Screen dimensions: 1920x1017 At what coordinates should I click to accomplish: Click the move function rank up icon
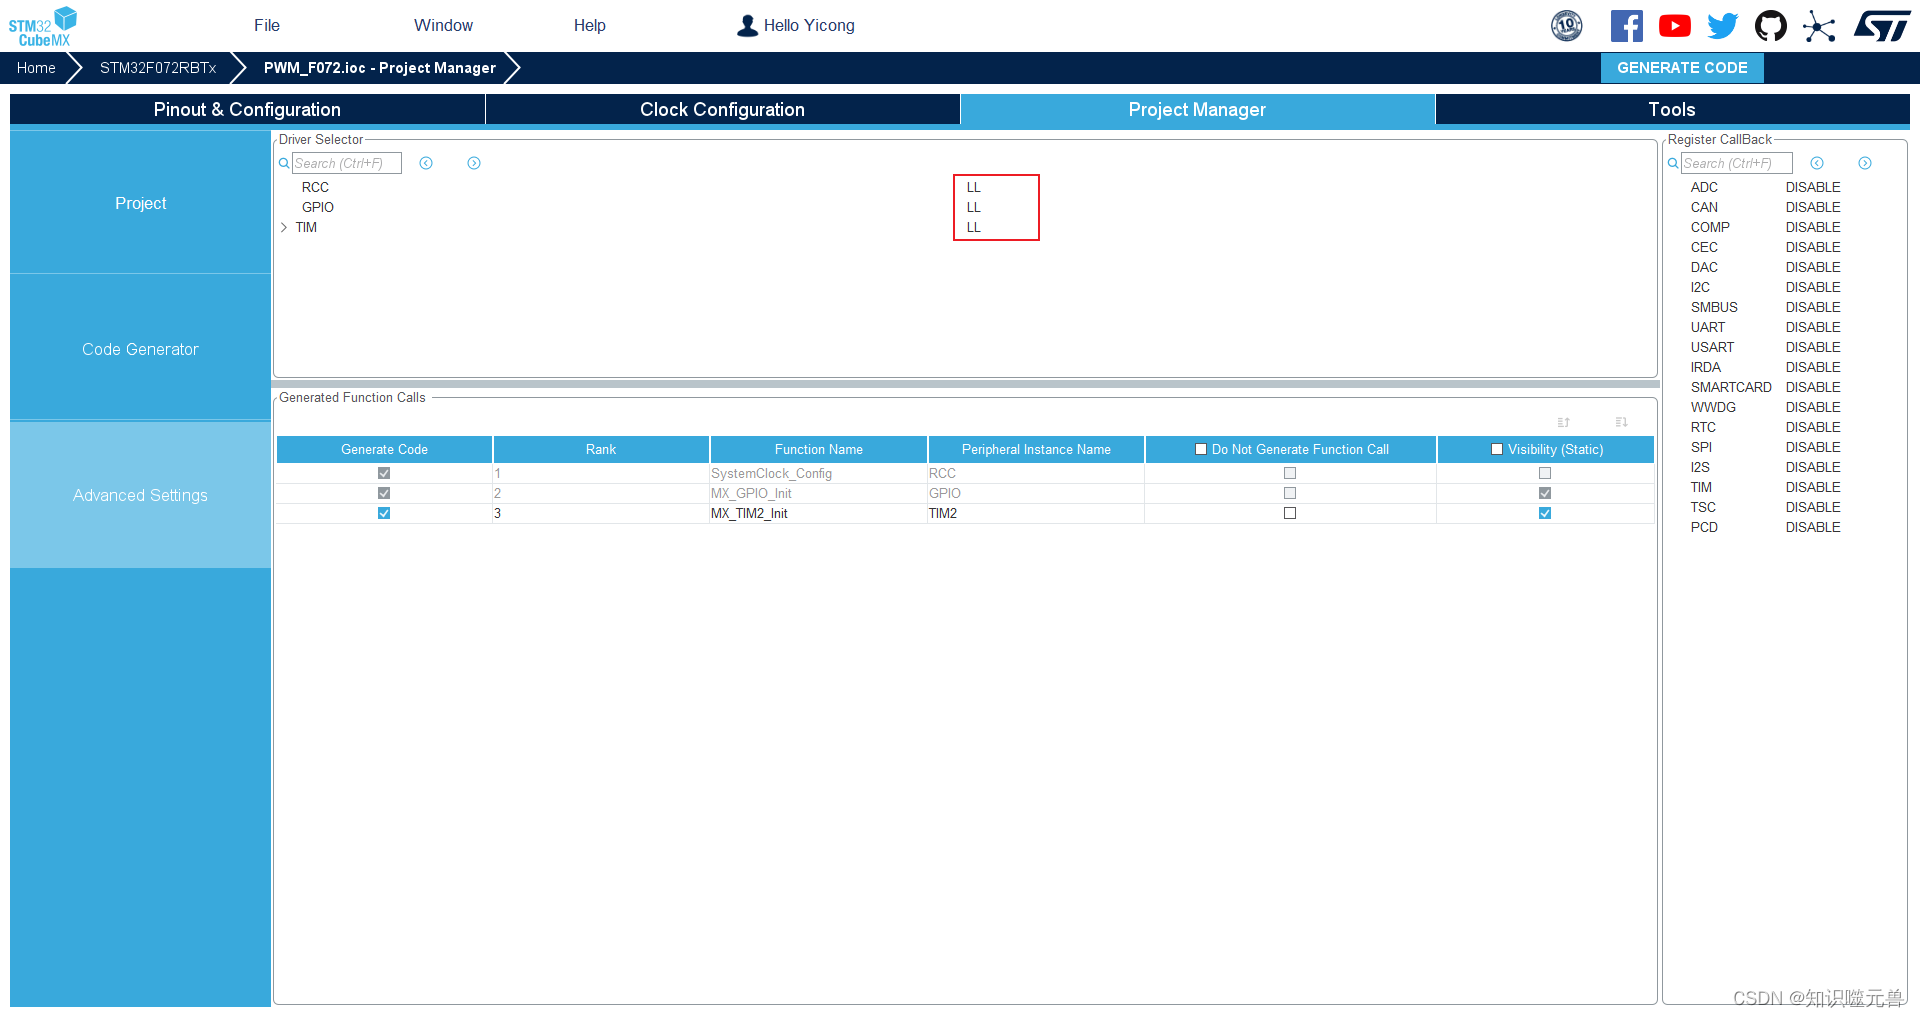pyautogui.click(x=1564, y=422)
